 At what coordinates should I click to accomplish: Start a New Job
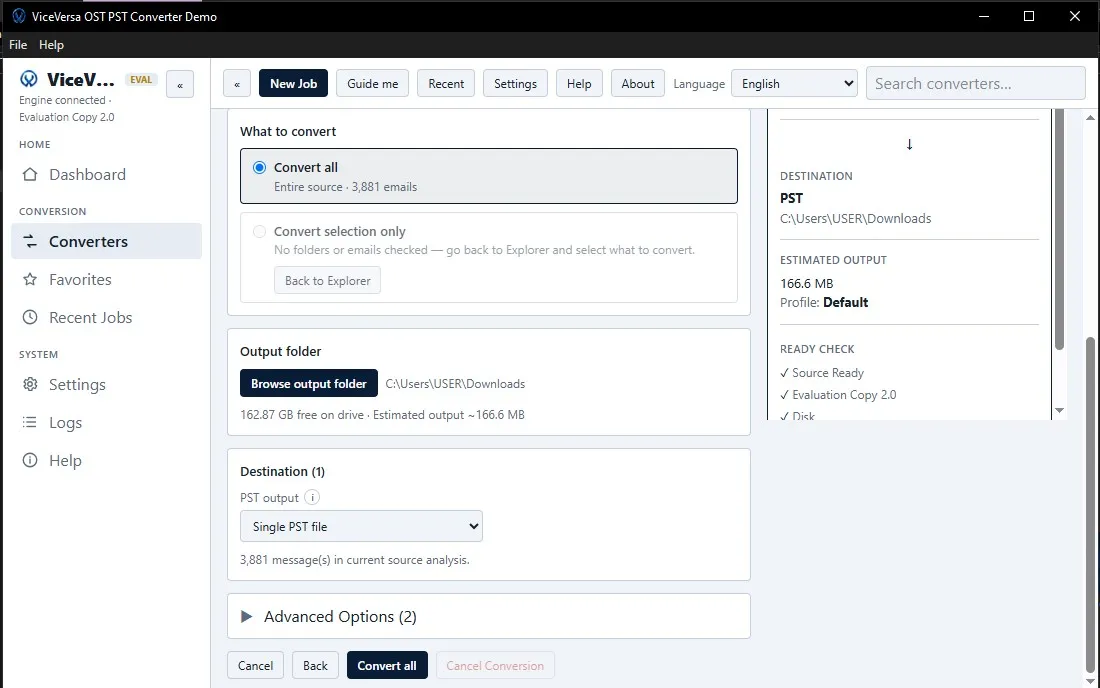pos(293,83)
